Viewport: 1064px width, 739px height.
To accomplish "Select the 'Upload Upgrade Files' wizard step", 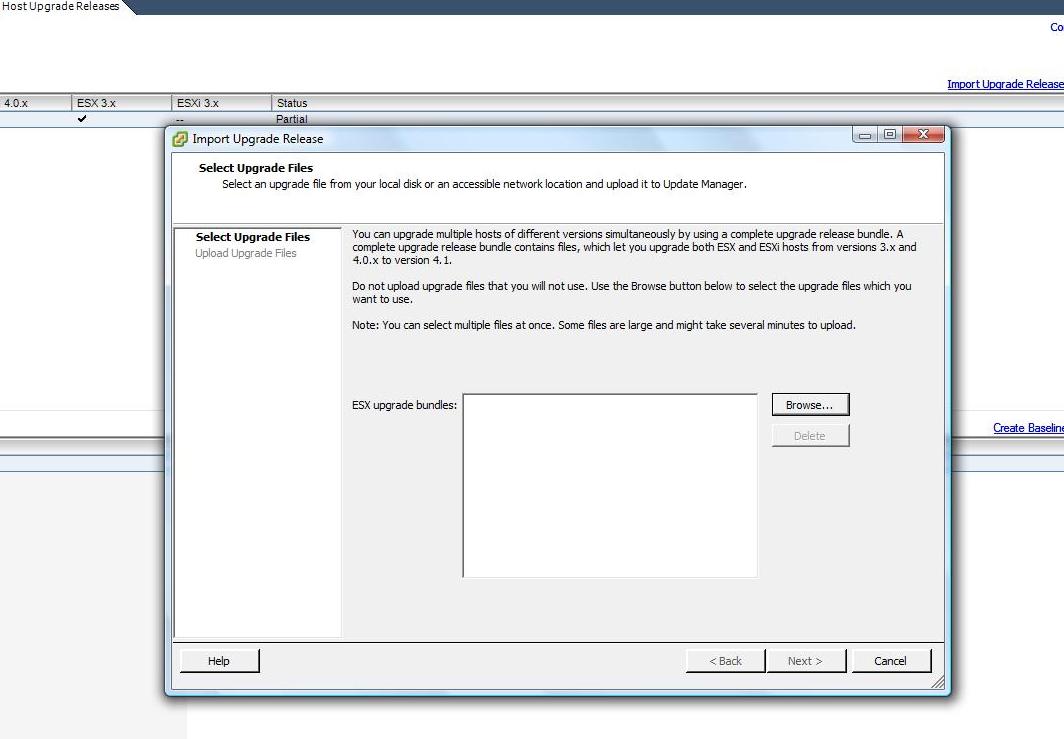I will [246, 253].
